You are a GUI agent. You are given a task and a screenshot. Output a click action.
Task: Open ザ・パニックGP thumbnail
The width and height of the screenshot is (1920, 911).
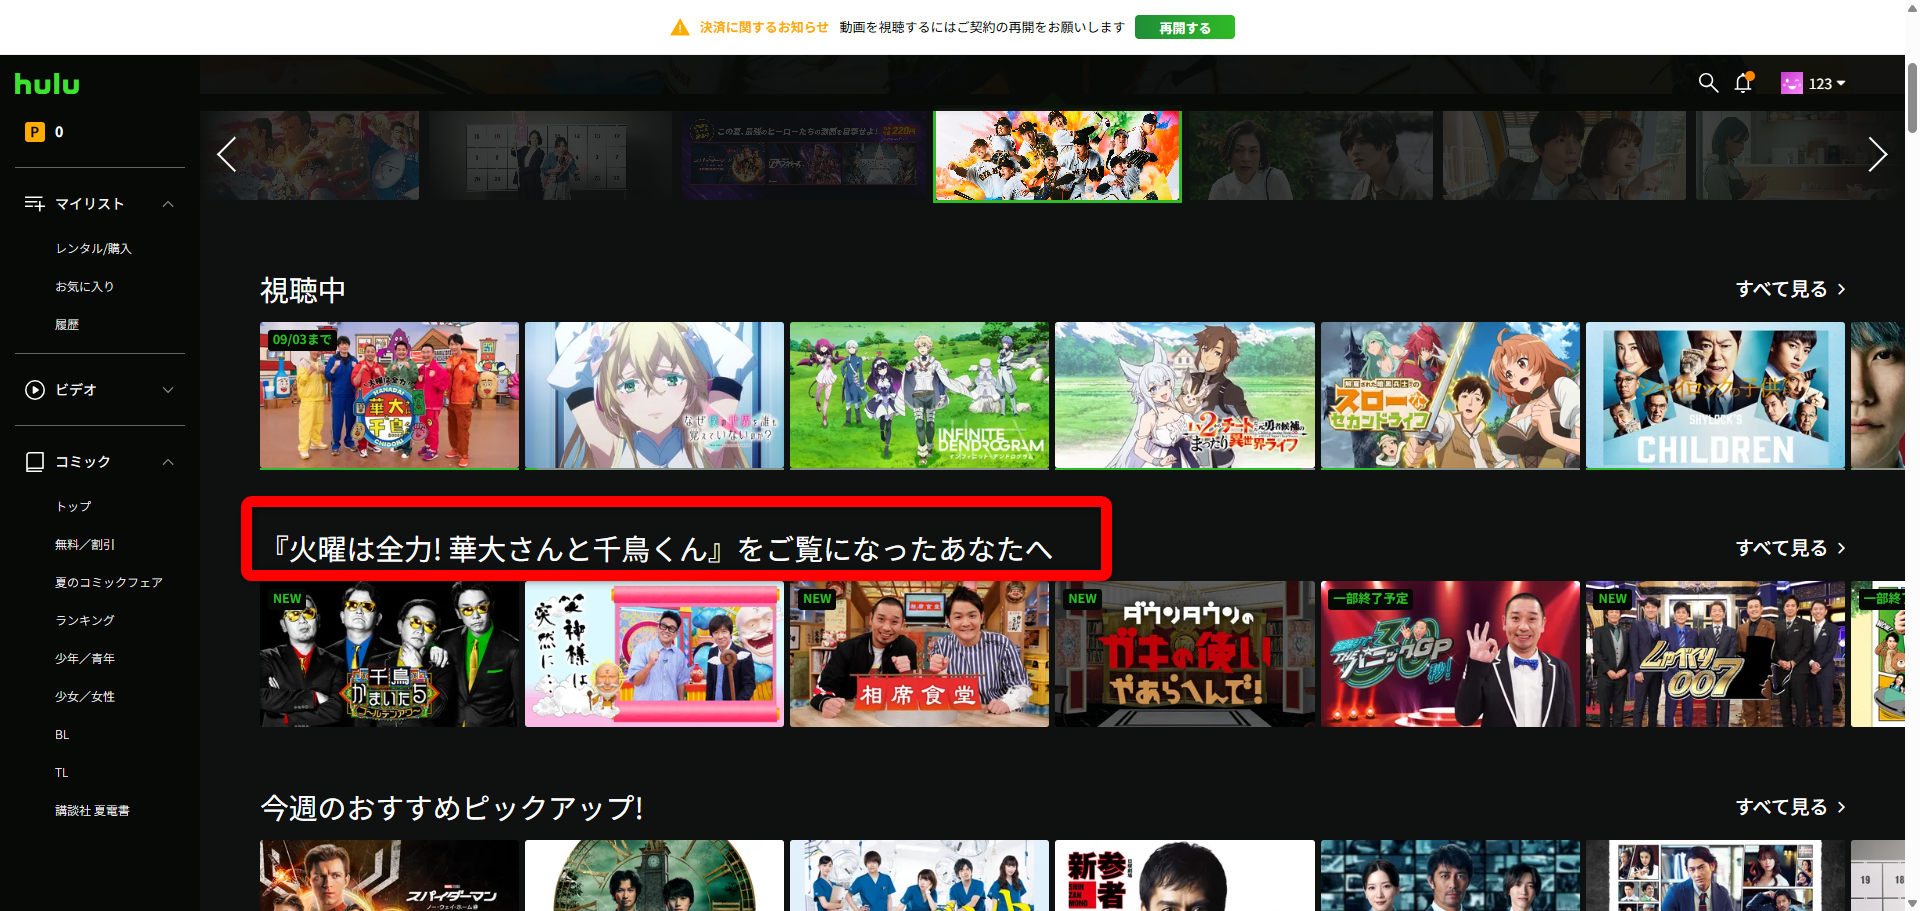tap(1450, 654)
